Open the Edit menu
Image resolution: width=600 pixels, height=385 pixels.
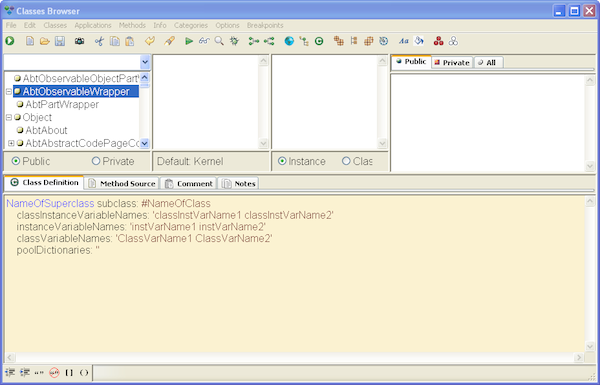pos(29,25)
